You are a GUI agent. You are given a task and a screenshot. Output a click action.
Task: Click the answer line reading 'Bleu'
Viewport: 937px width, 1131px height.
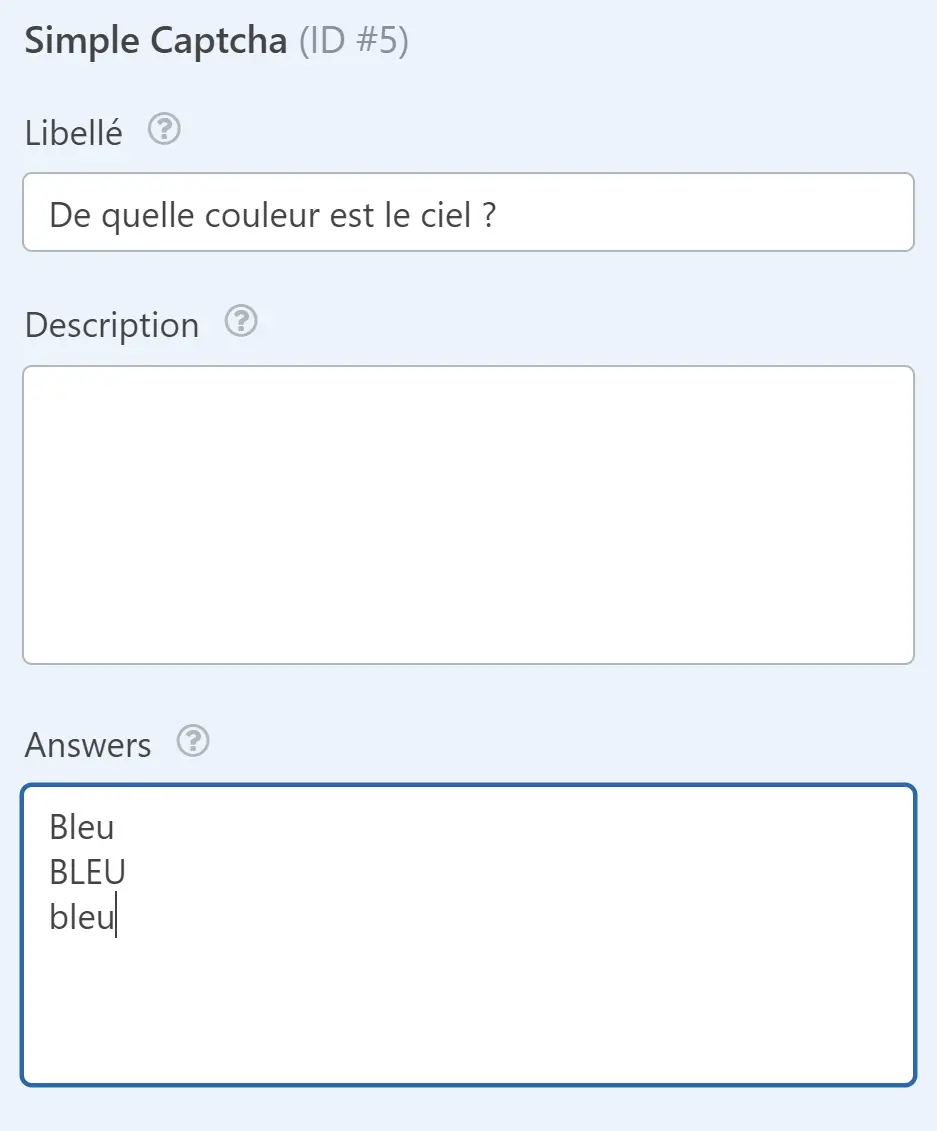83,827
